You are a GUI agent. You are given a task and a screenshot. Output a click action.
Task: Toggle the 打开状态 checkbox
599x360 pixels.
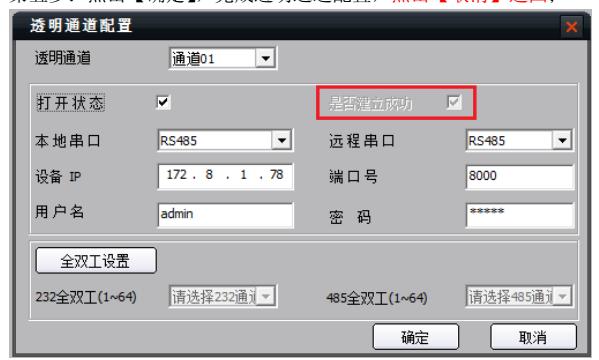163,102
